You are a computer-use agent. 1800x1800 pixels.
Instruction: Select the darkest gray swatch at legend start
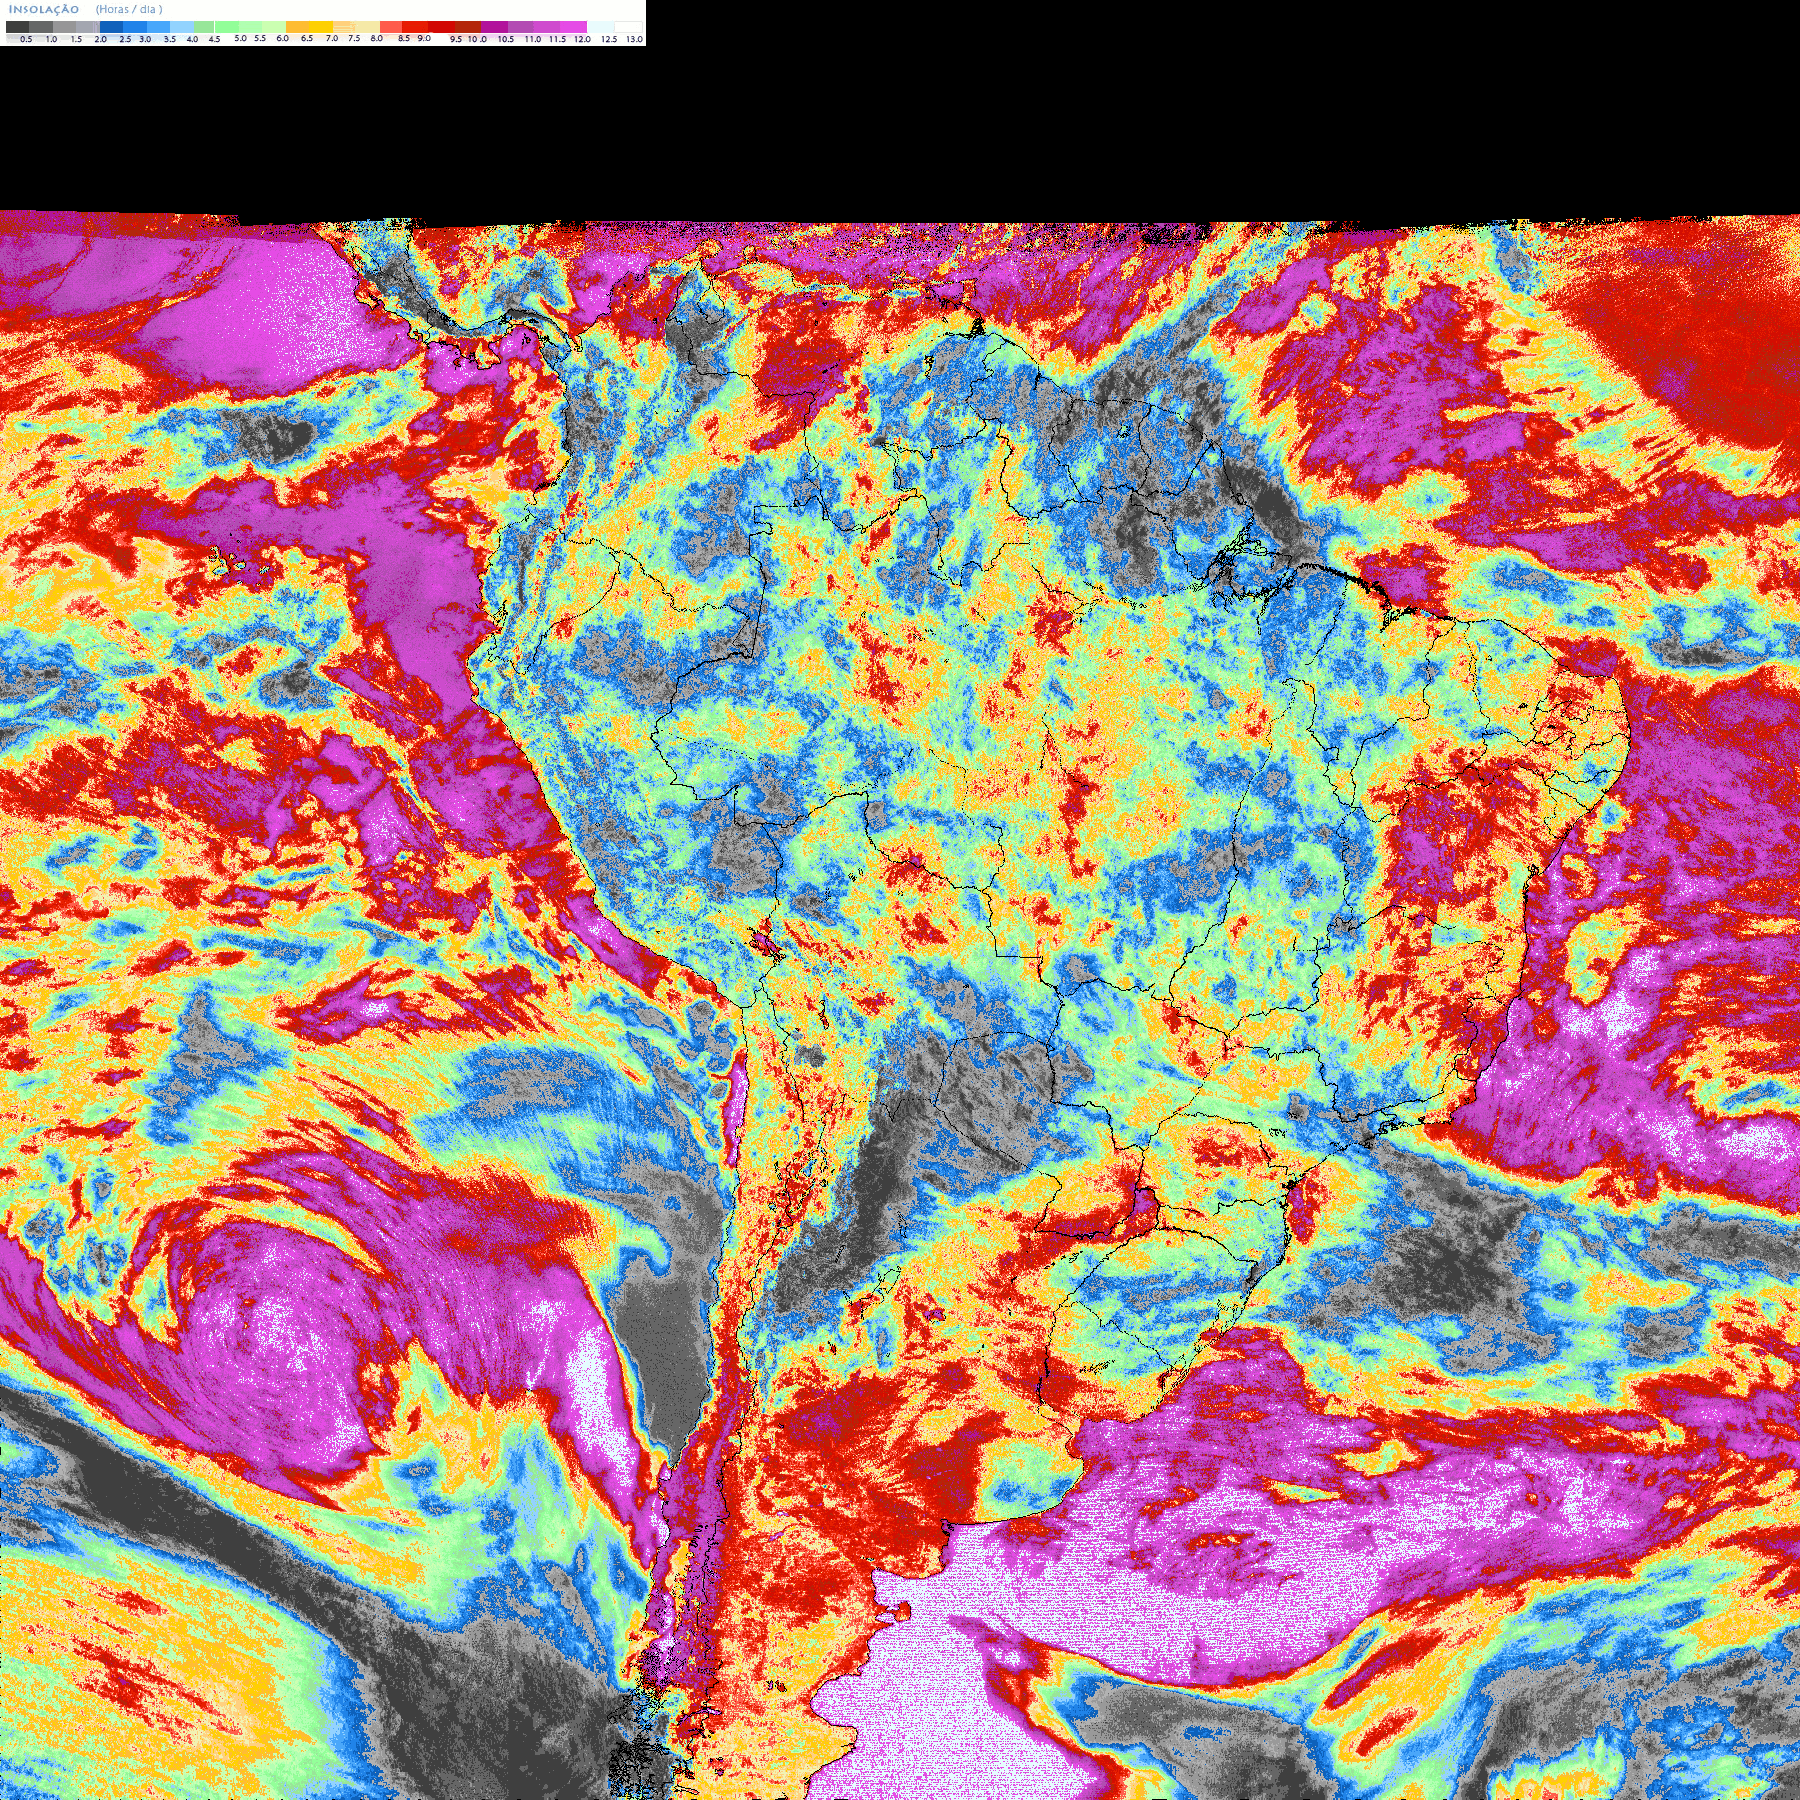pos(17,27)
